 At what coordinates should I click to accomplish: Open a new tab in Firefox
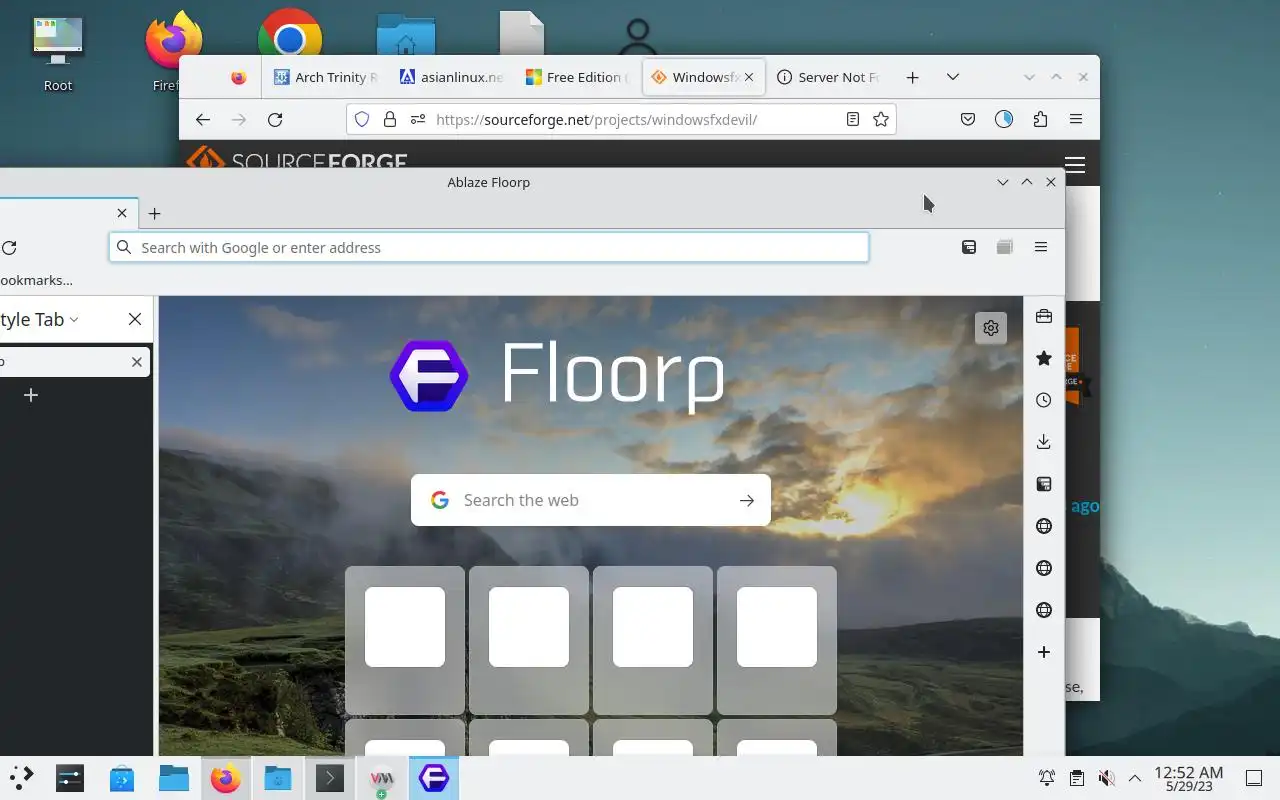[x=912, y=77]
